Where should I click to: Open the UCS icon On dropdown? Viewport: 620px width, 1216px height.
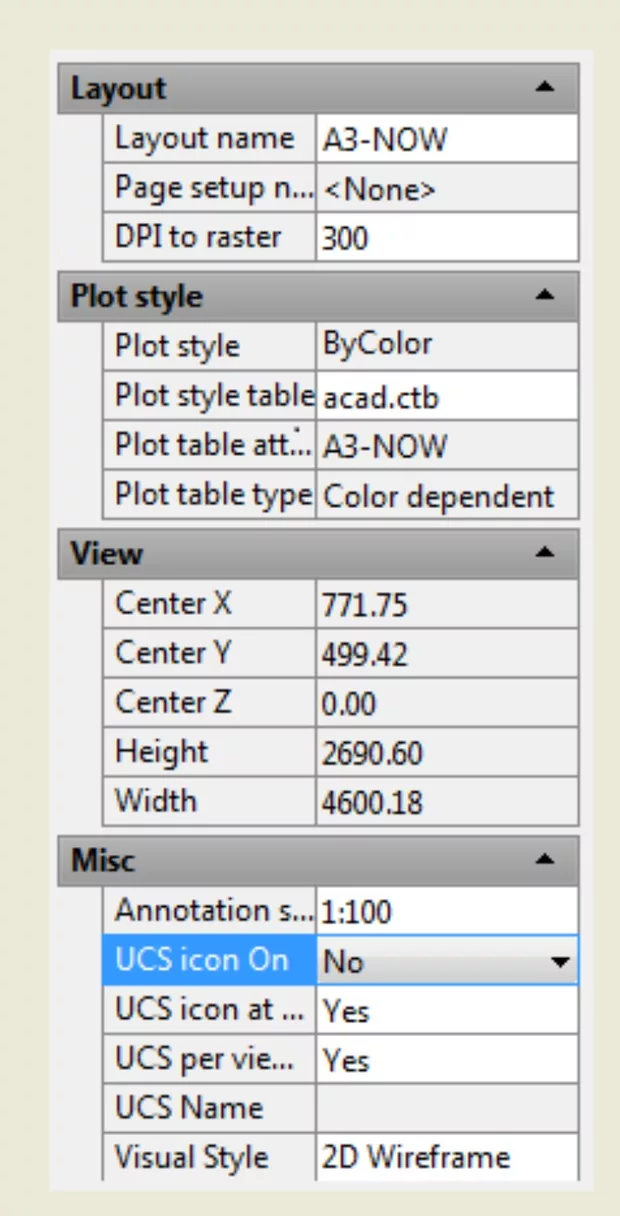[561, 962]
